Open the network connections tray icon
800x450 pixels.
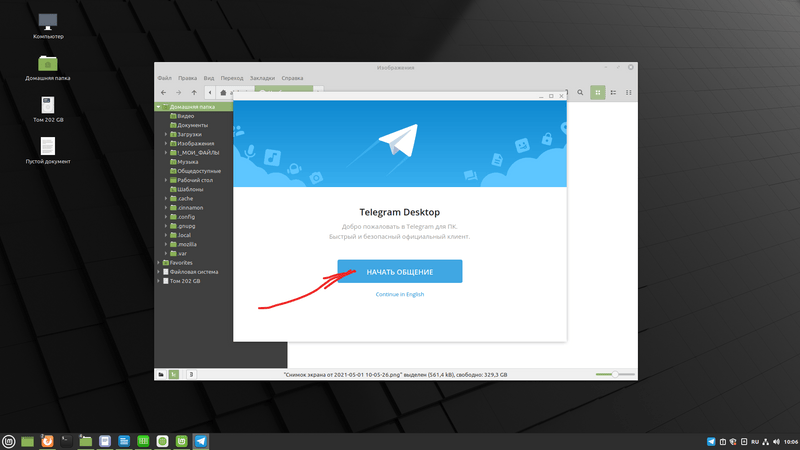(766, 442)
